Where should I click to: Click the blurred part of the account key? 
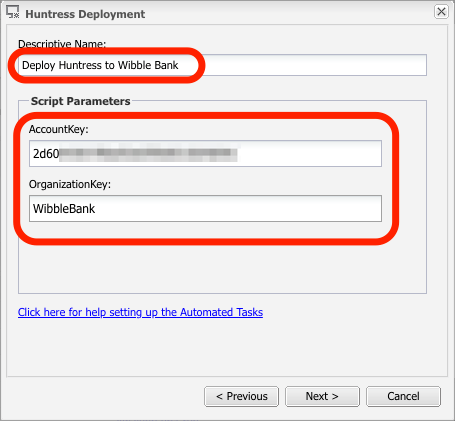(x=148, y=153)
